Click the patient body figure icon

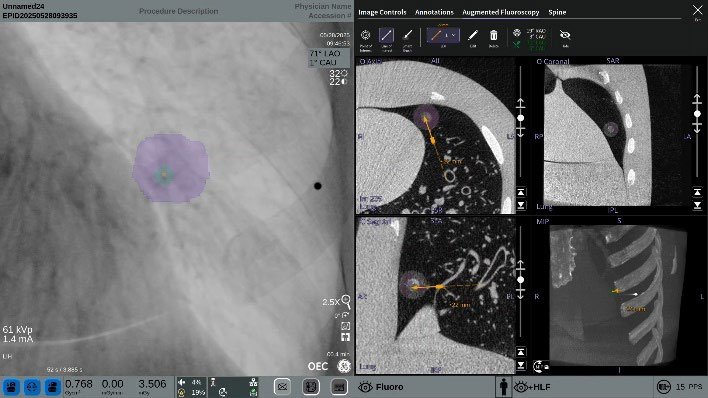503,387
